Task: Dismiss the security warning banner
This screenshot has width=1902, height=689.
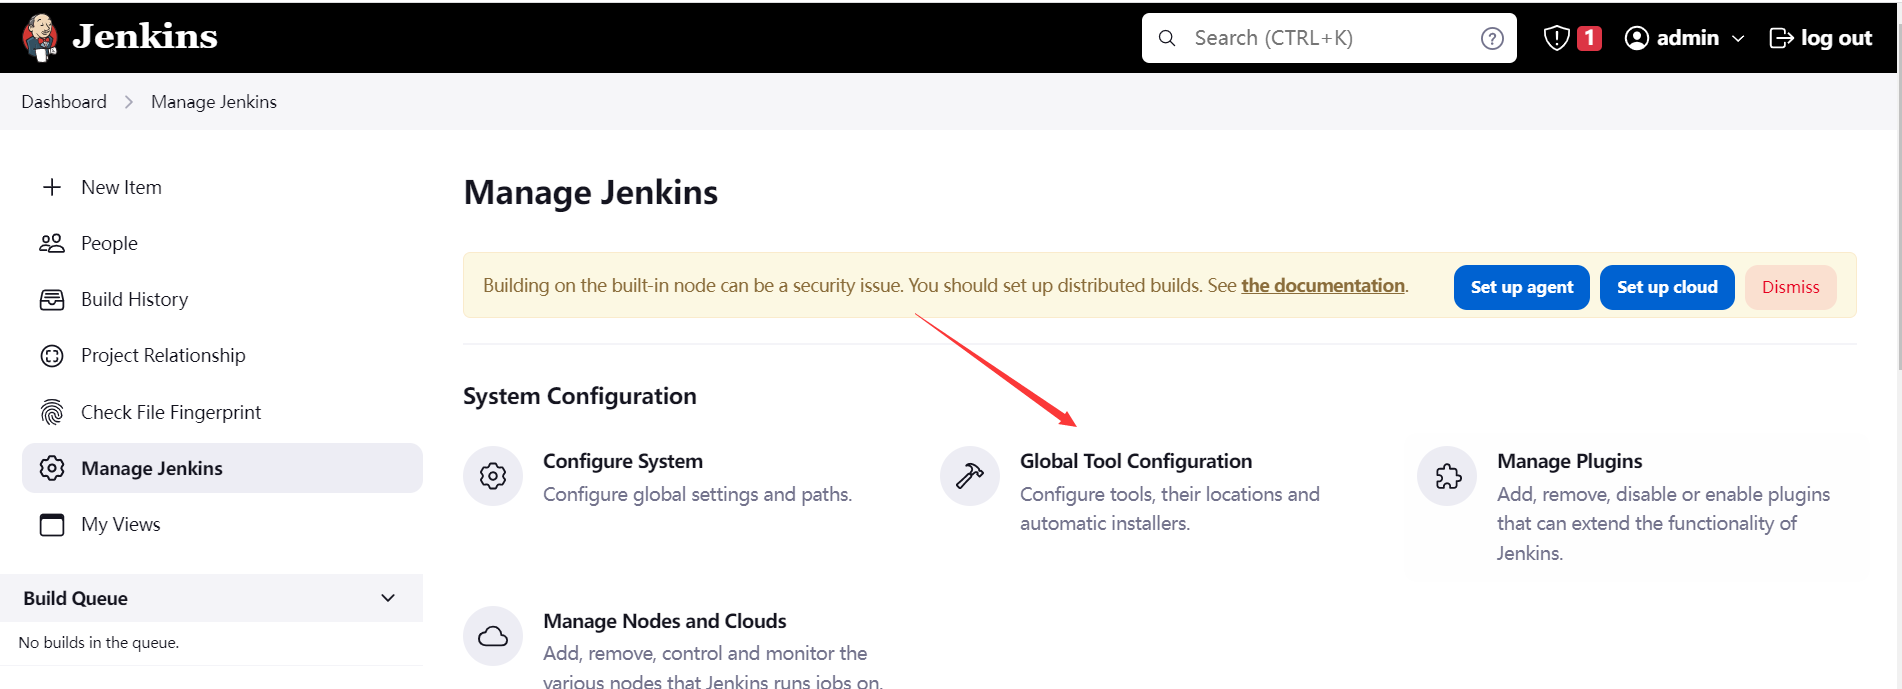Action: [x=1790, y=287]
